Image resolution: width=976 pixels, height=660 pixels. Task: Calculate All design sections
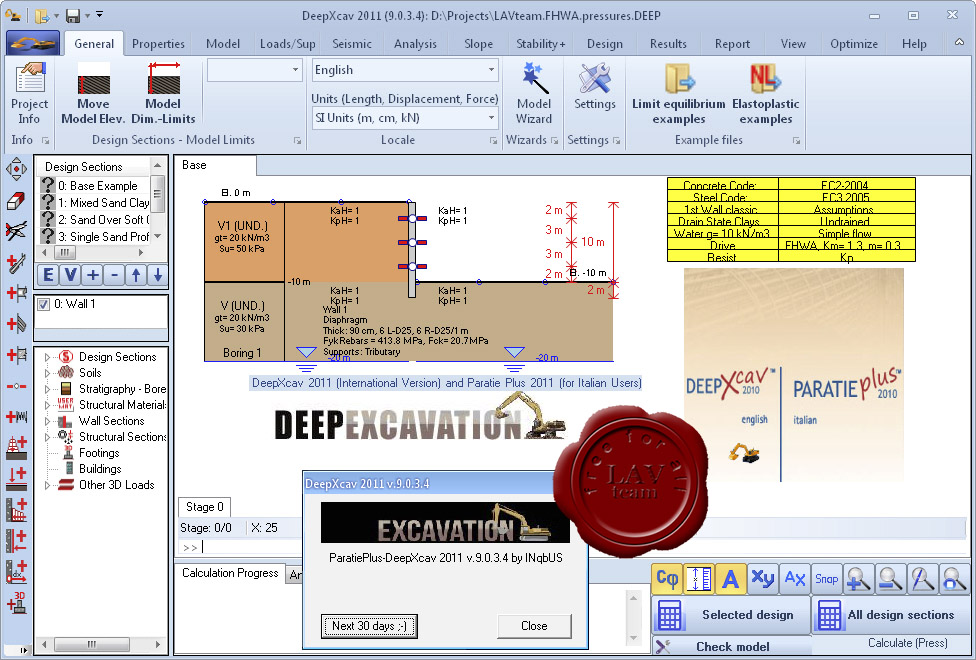(891, 615)
